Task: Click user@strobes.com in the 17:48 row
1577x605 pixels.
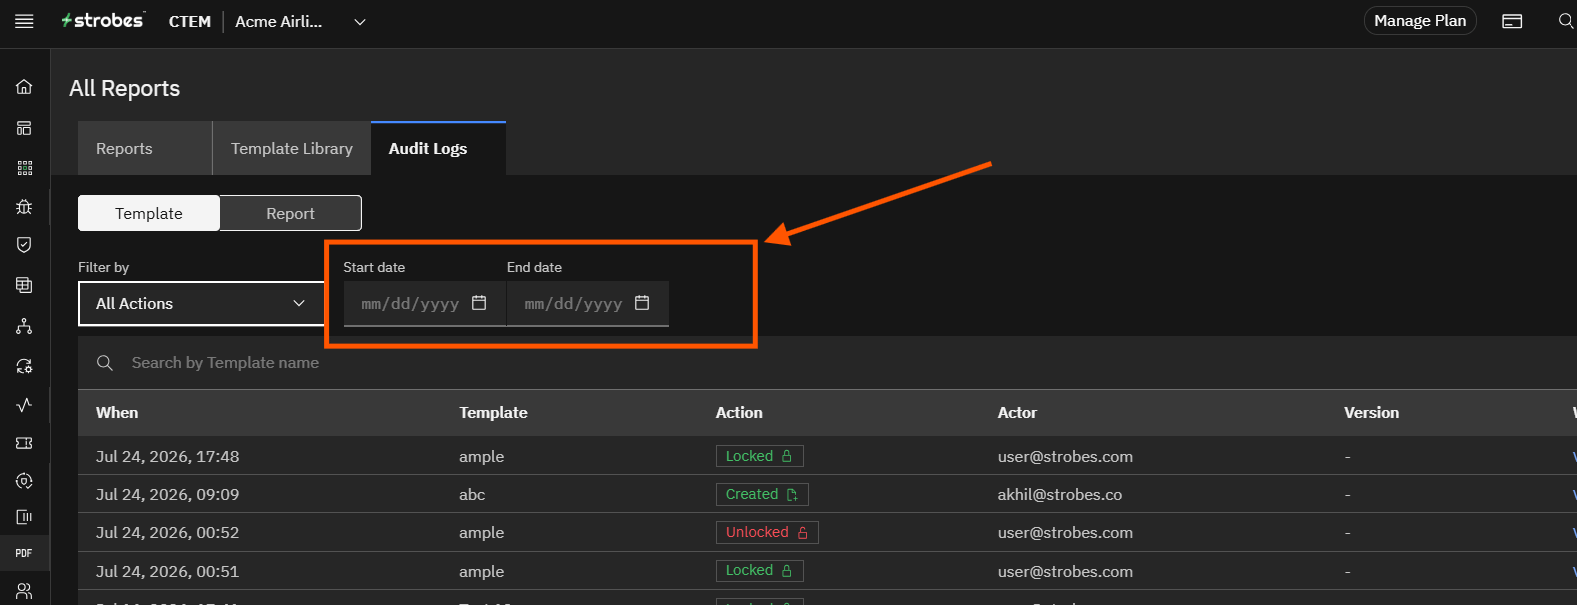Action: point(1065,457)
